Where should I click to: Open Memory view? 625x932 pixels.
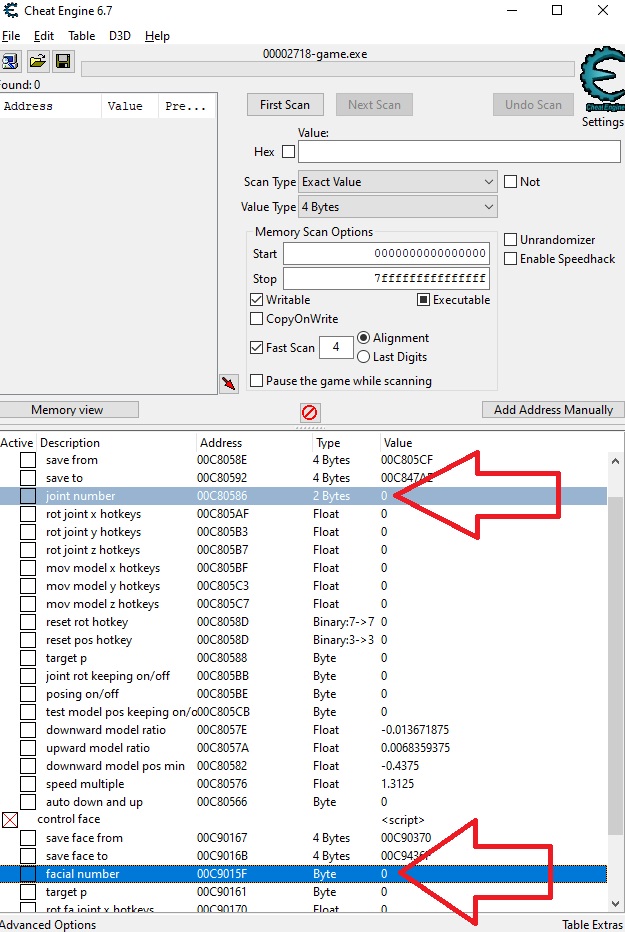pyautogui.click(x=67, y=410)
